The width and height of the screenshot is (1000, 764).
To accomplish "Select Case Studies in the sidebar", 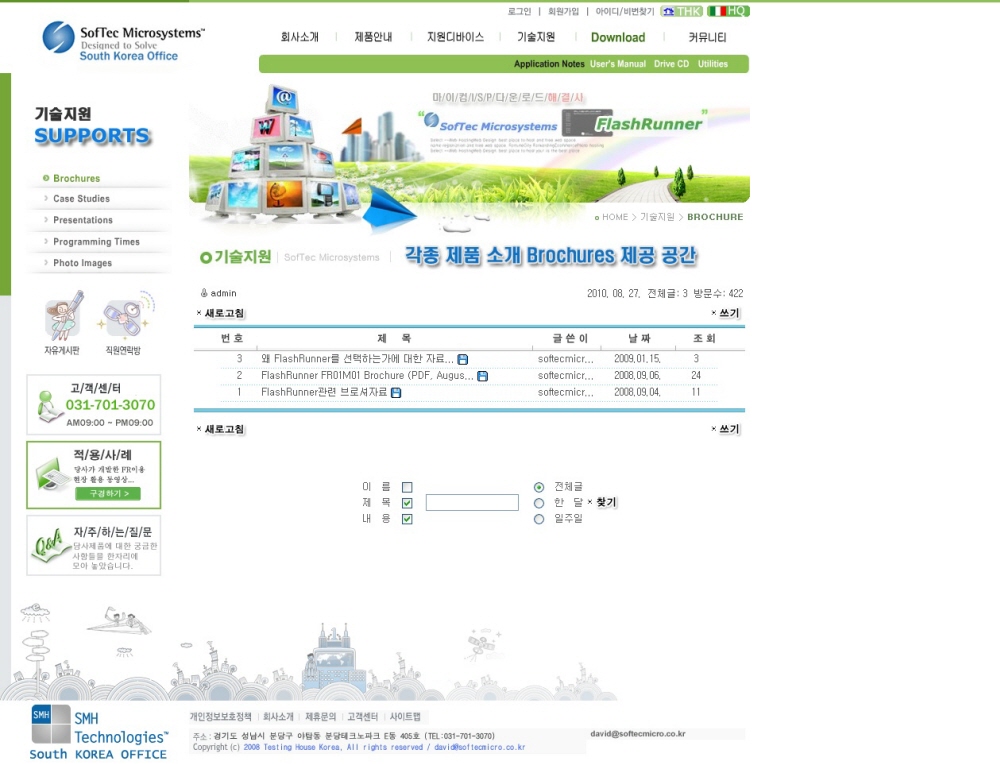I will pyautogui.click(x=82, y=199).
